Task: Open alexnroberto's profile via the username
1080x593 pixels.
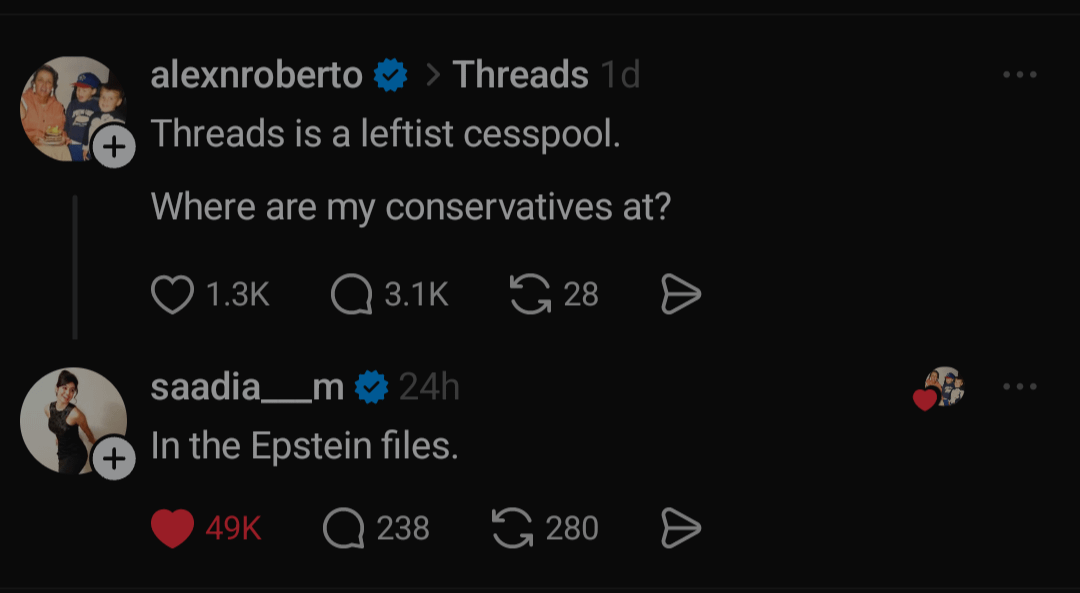Action: [x=256, y=75]
